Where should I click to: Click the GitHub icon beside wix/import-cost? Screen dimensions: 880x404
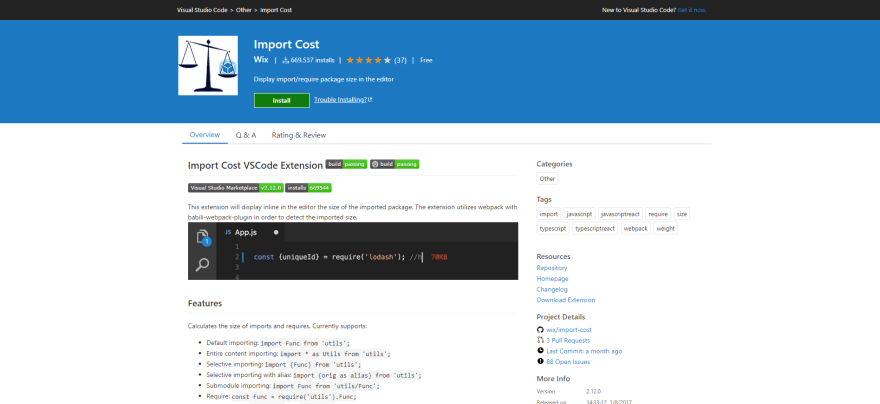click(x=540, y=330)
